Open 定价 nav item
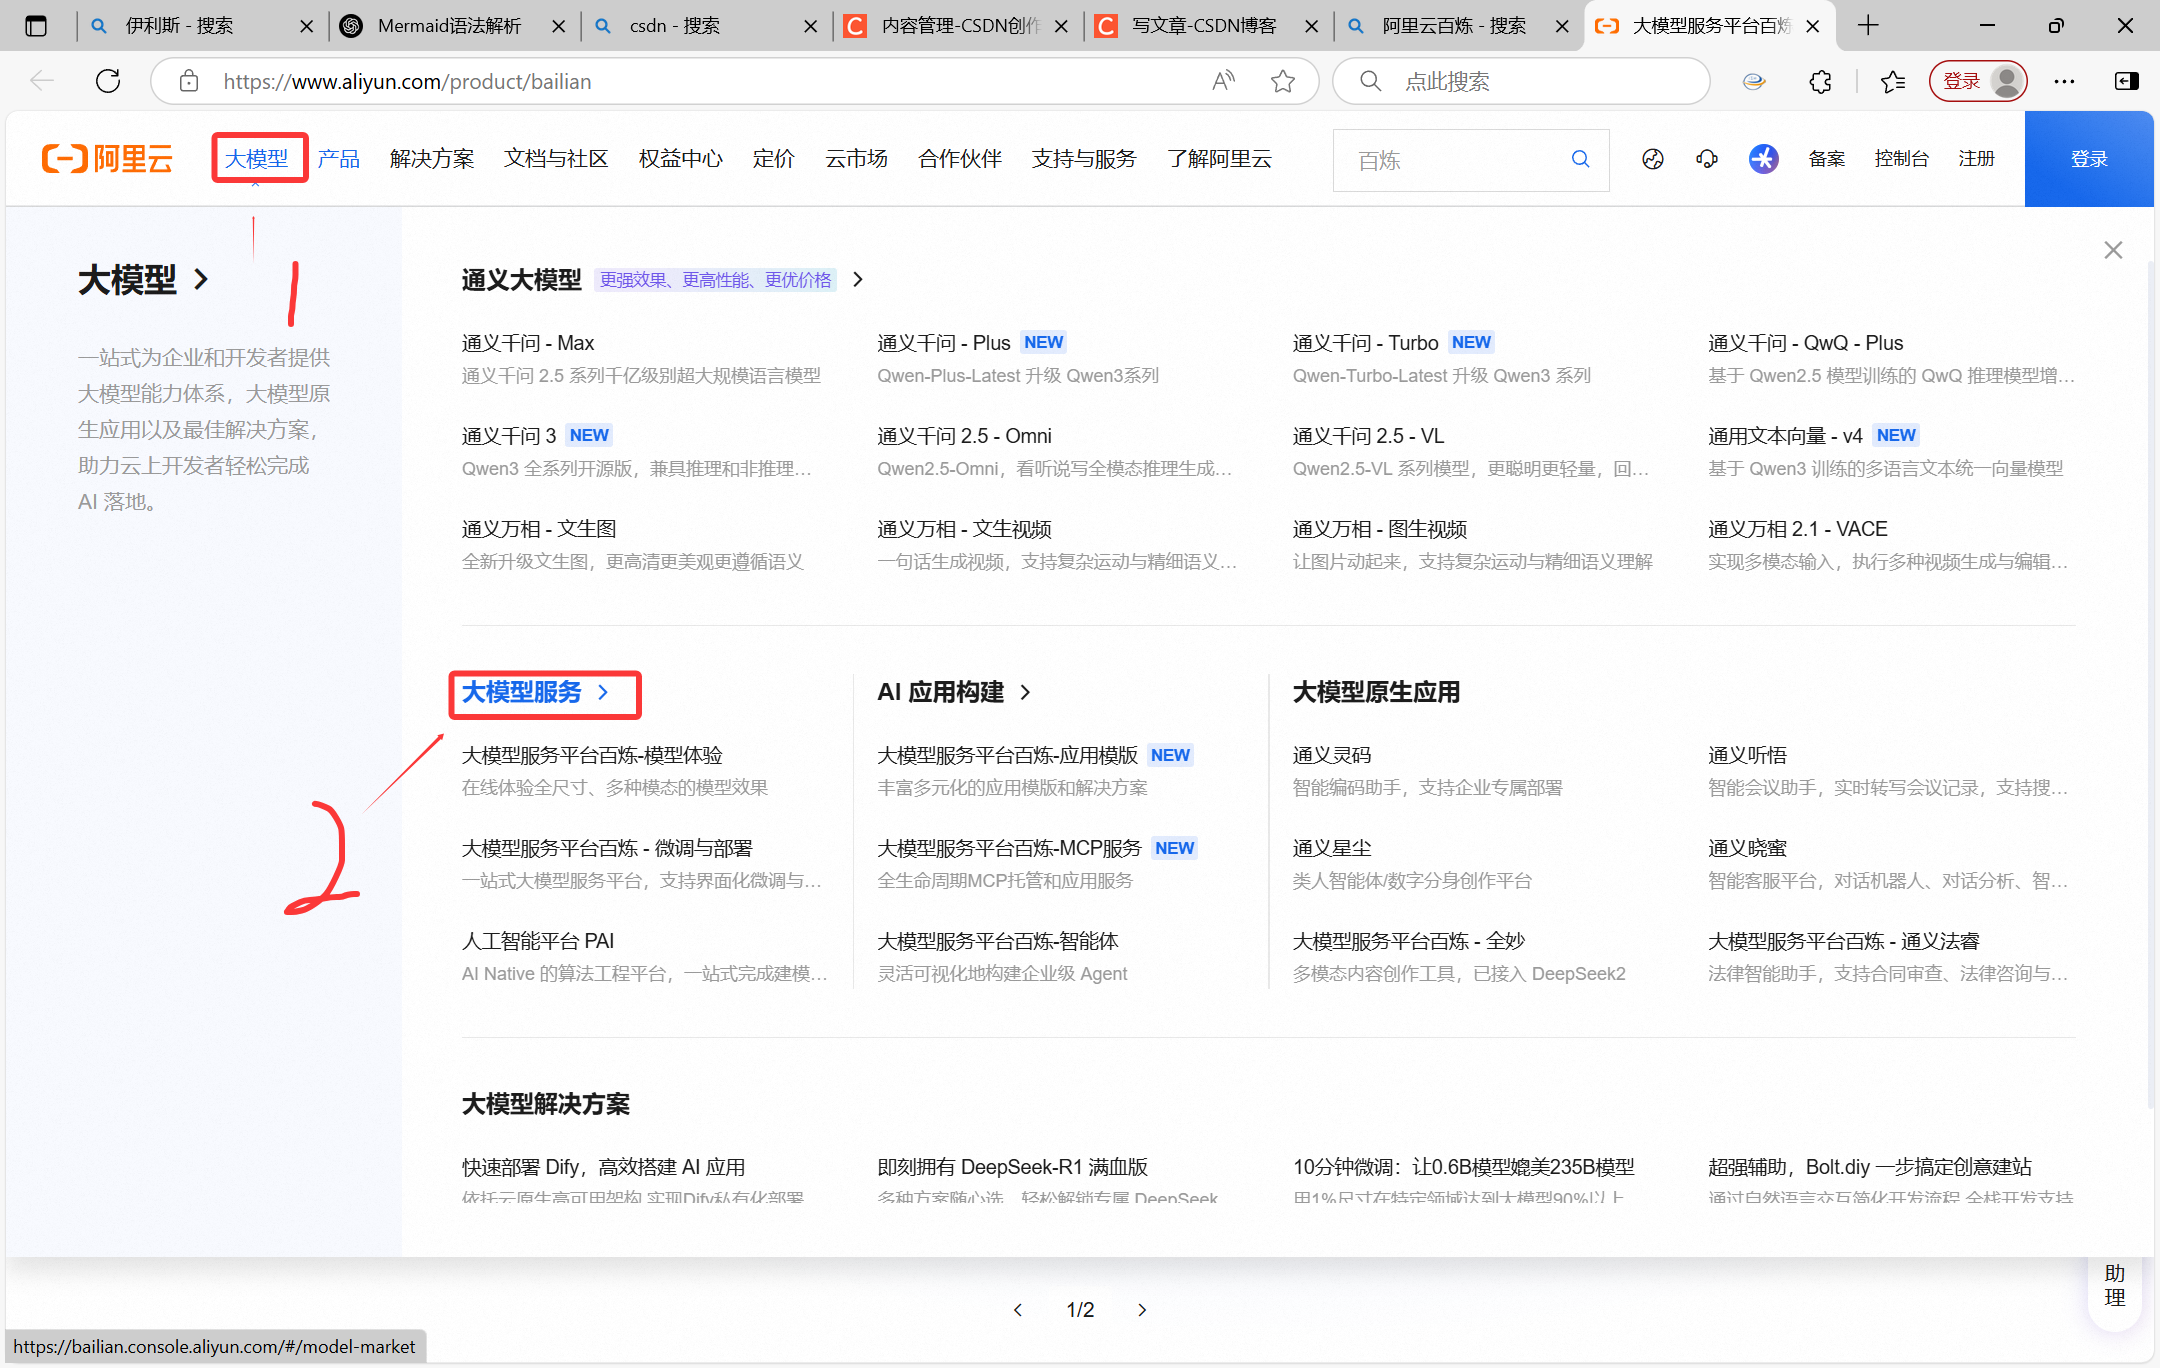Viewport: 2160px width, 1368px height. [774, 159]
